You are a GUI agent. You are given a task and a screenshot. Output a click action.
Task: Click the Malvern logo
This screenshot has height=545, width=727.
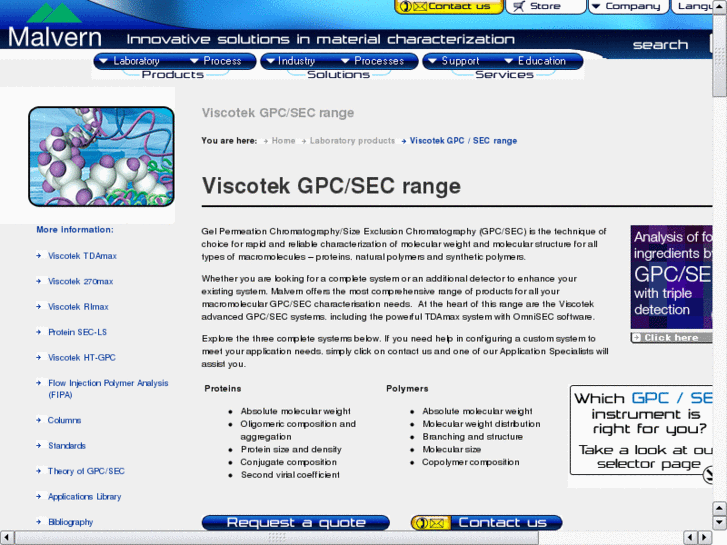point(55,27)
